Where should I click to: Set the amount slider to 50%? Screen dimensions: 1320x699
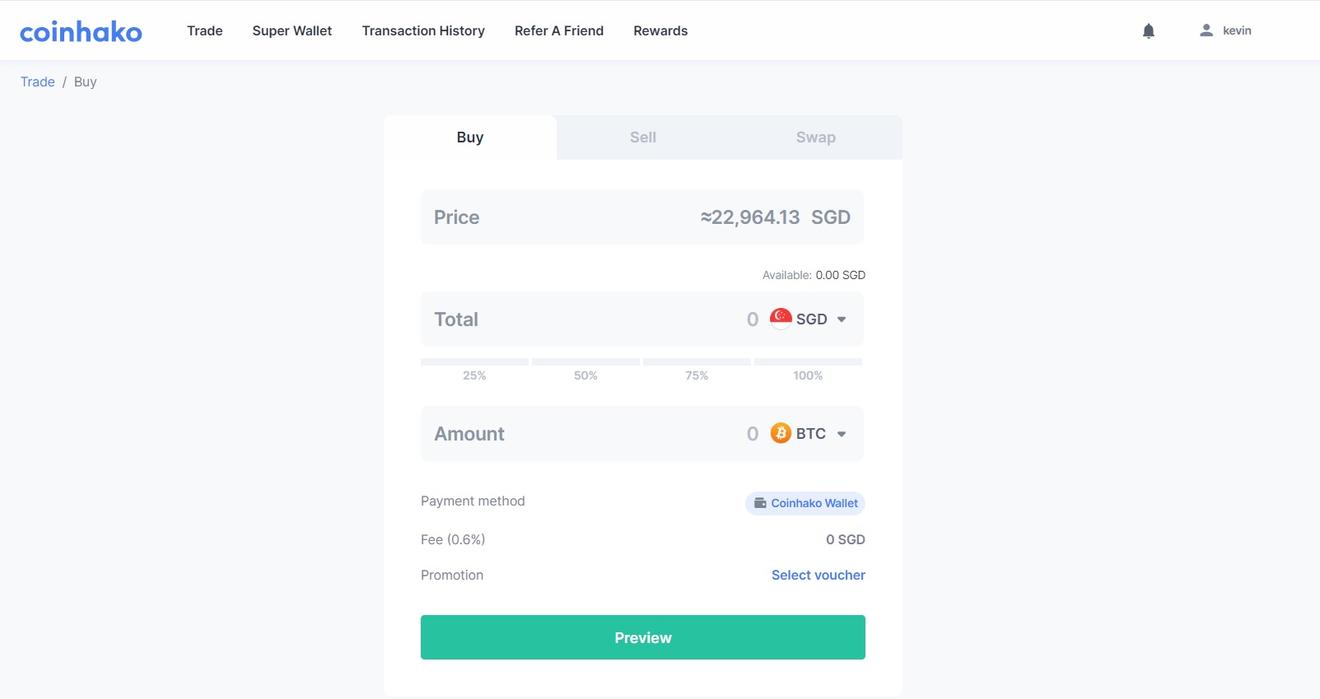coord(584,362)
